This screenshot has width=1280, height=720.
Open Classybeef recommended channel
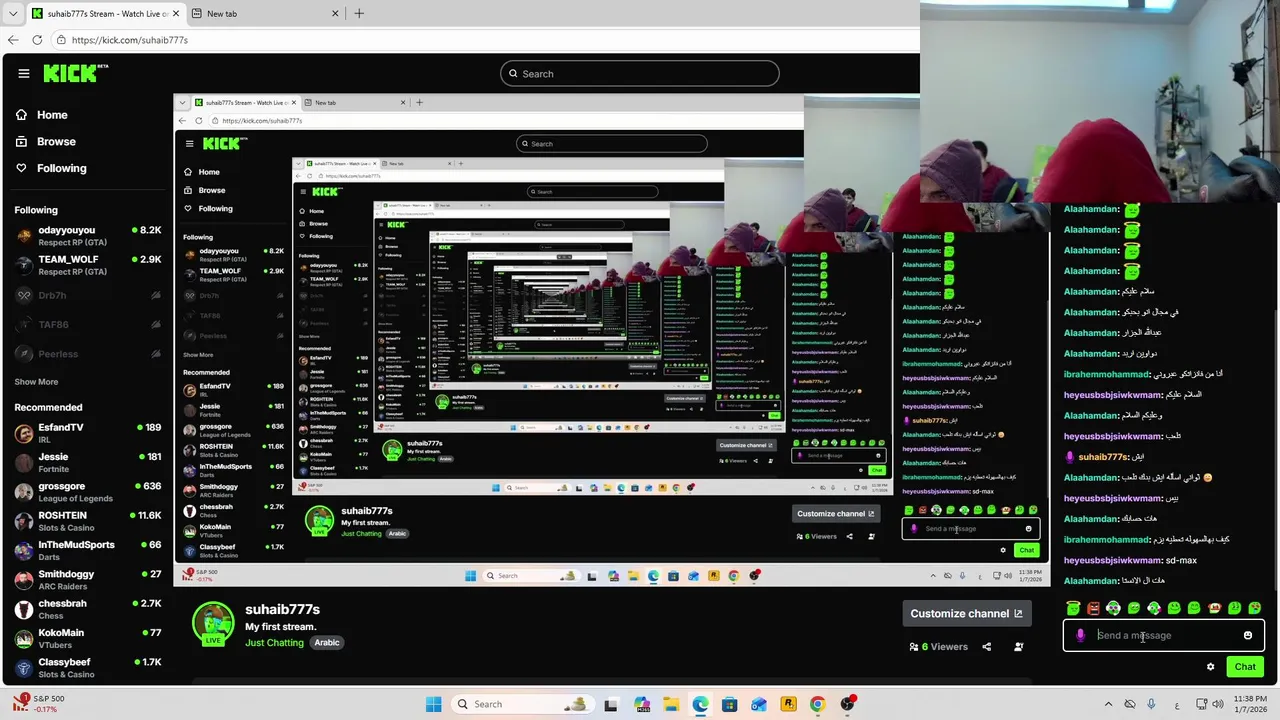pos(88,668)
